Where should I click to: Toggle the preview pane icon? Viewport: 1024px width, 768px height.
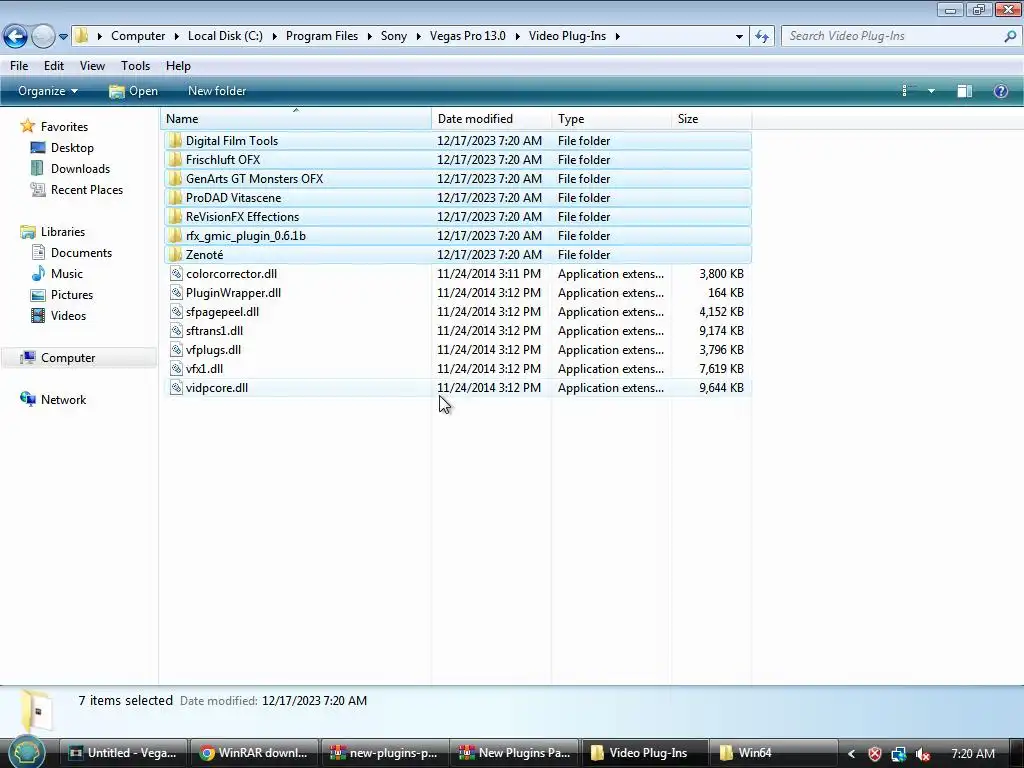965,91
